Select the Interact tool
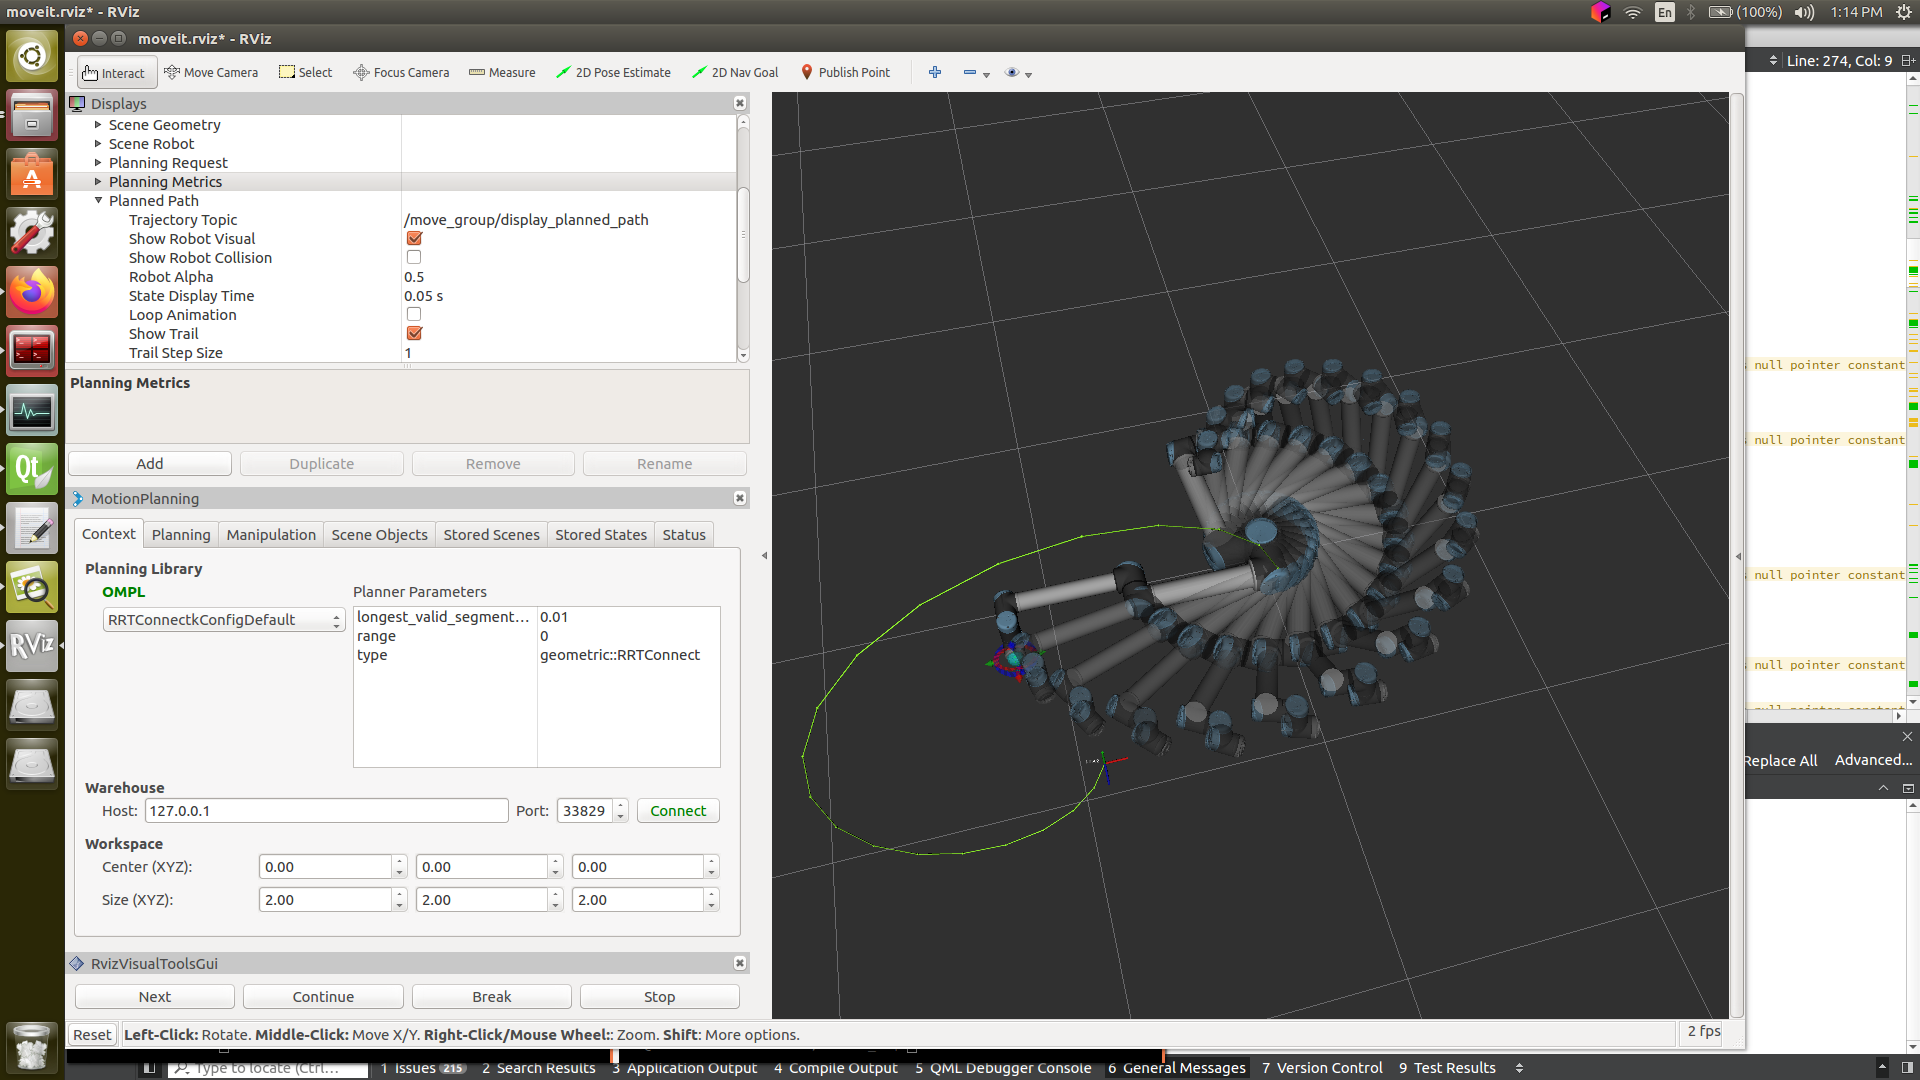Screen dimensions: 1920x1080 pyautogui.click(x=114, y=72)
